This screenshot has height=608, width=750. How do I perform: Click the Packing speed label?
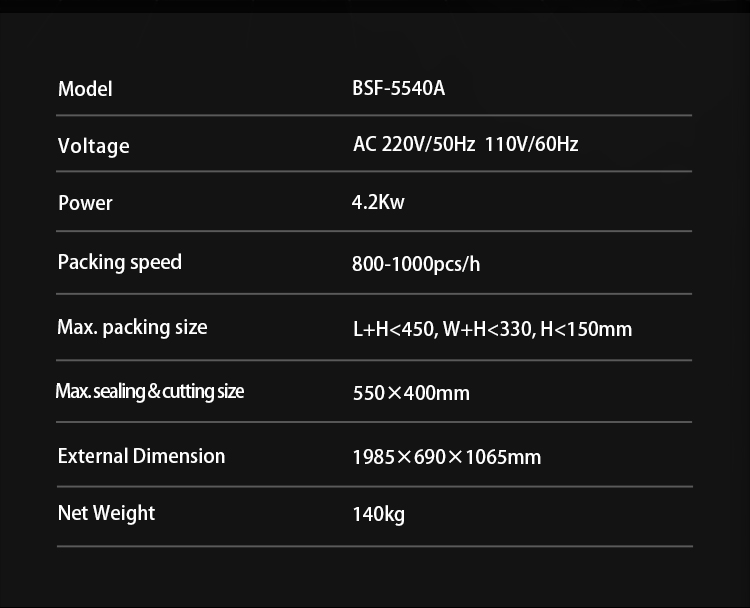[120, 262]
